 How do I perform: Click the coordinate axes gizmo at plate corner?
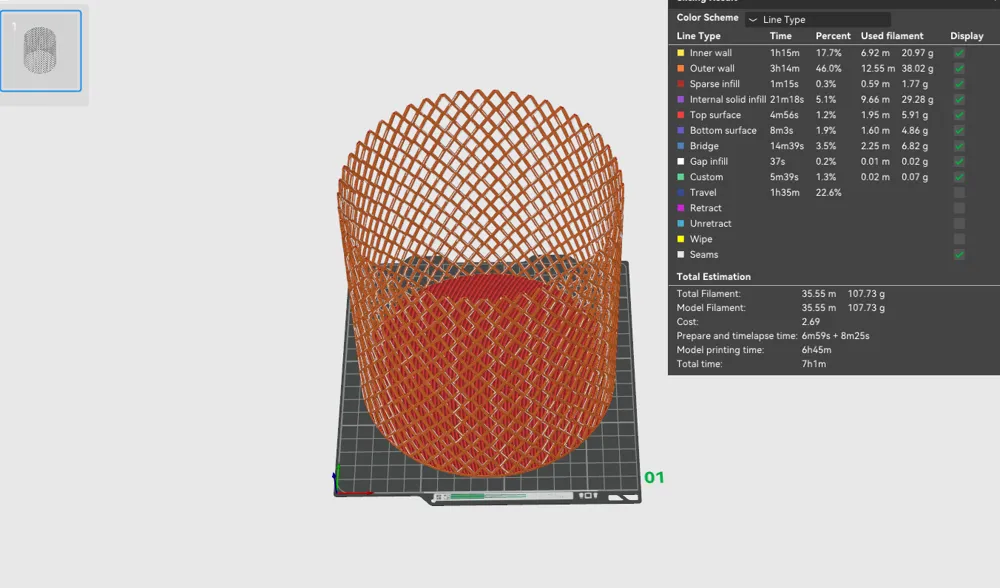click(339, 481)
